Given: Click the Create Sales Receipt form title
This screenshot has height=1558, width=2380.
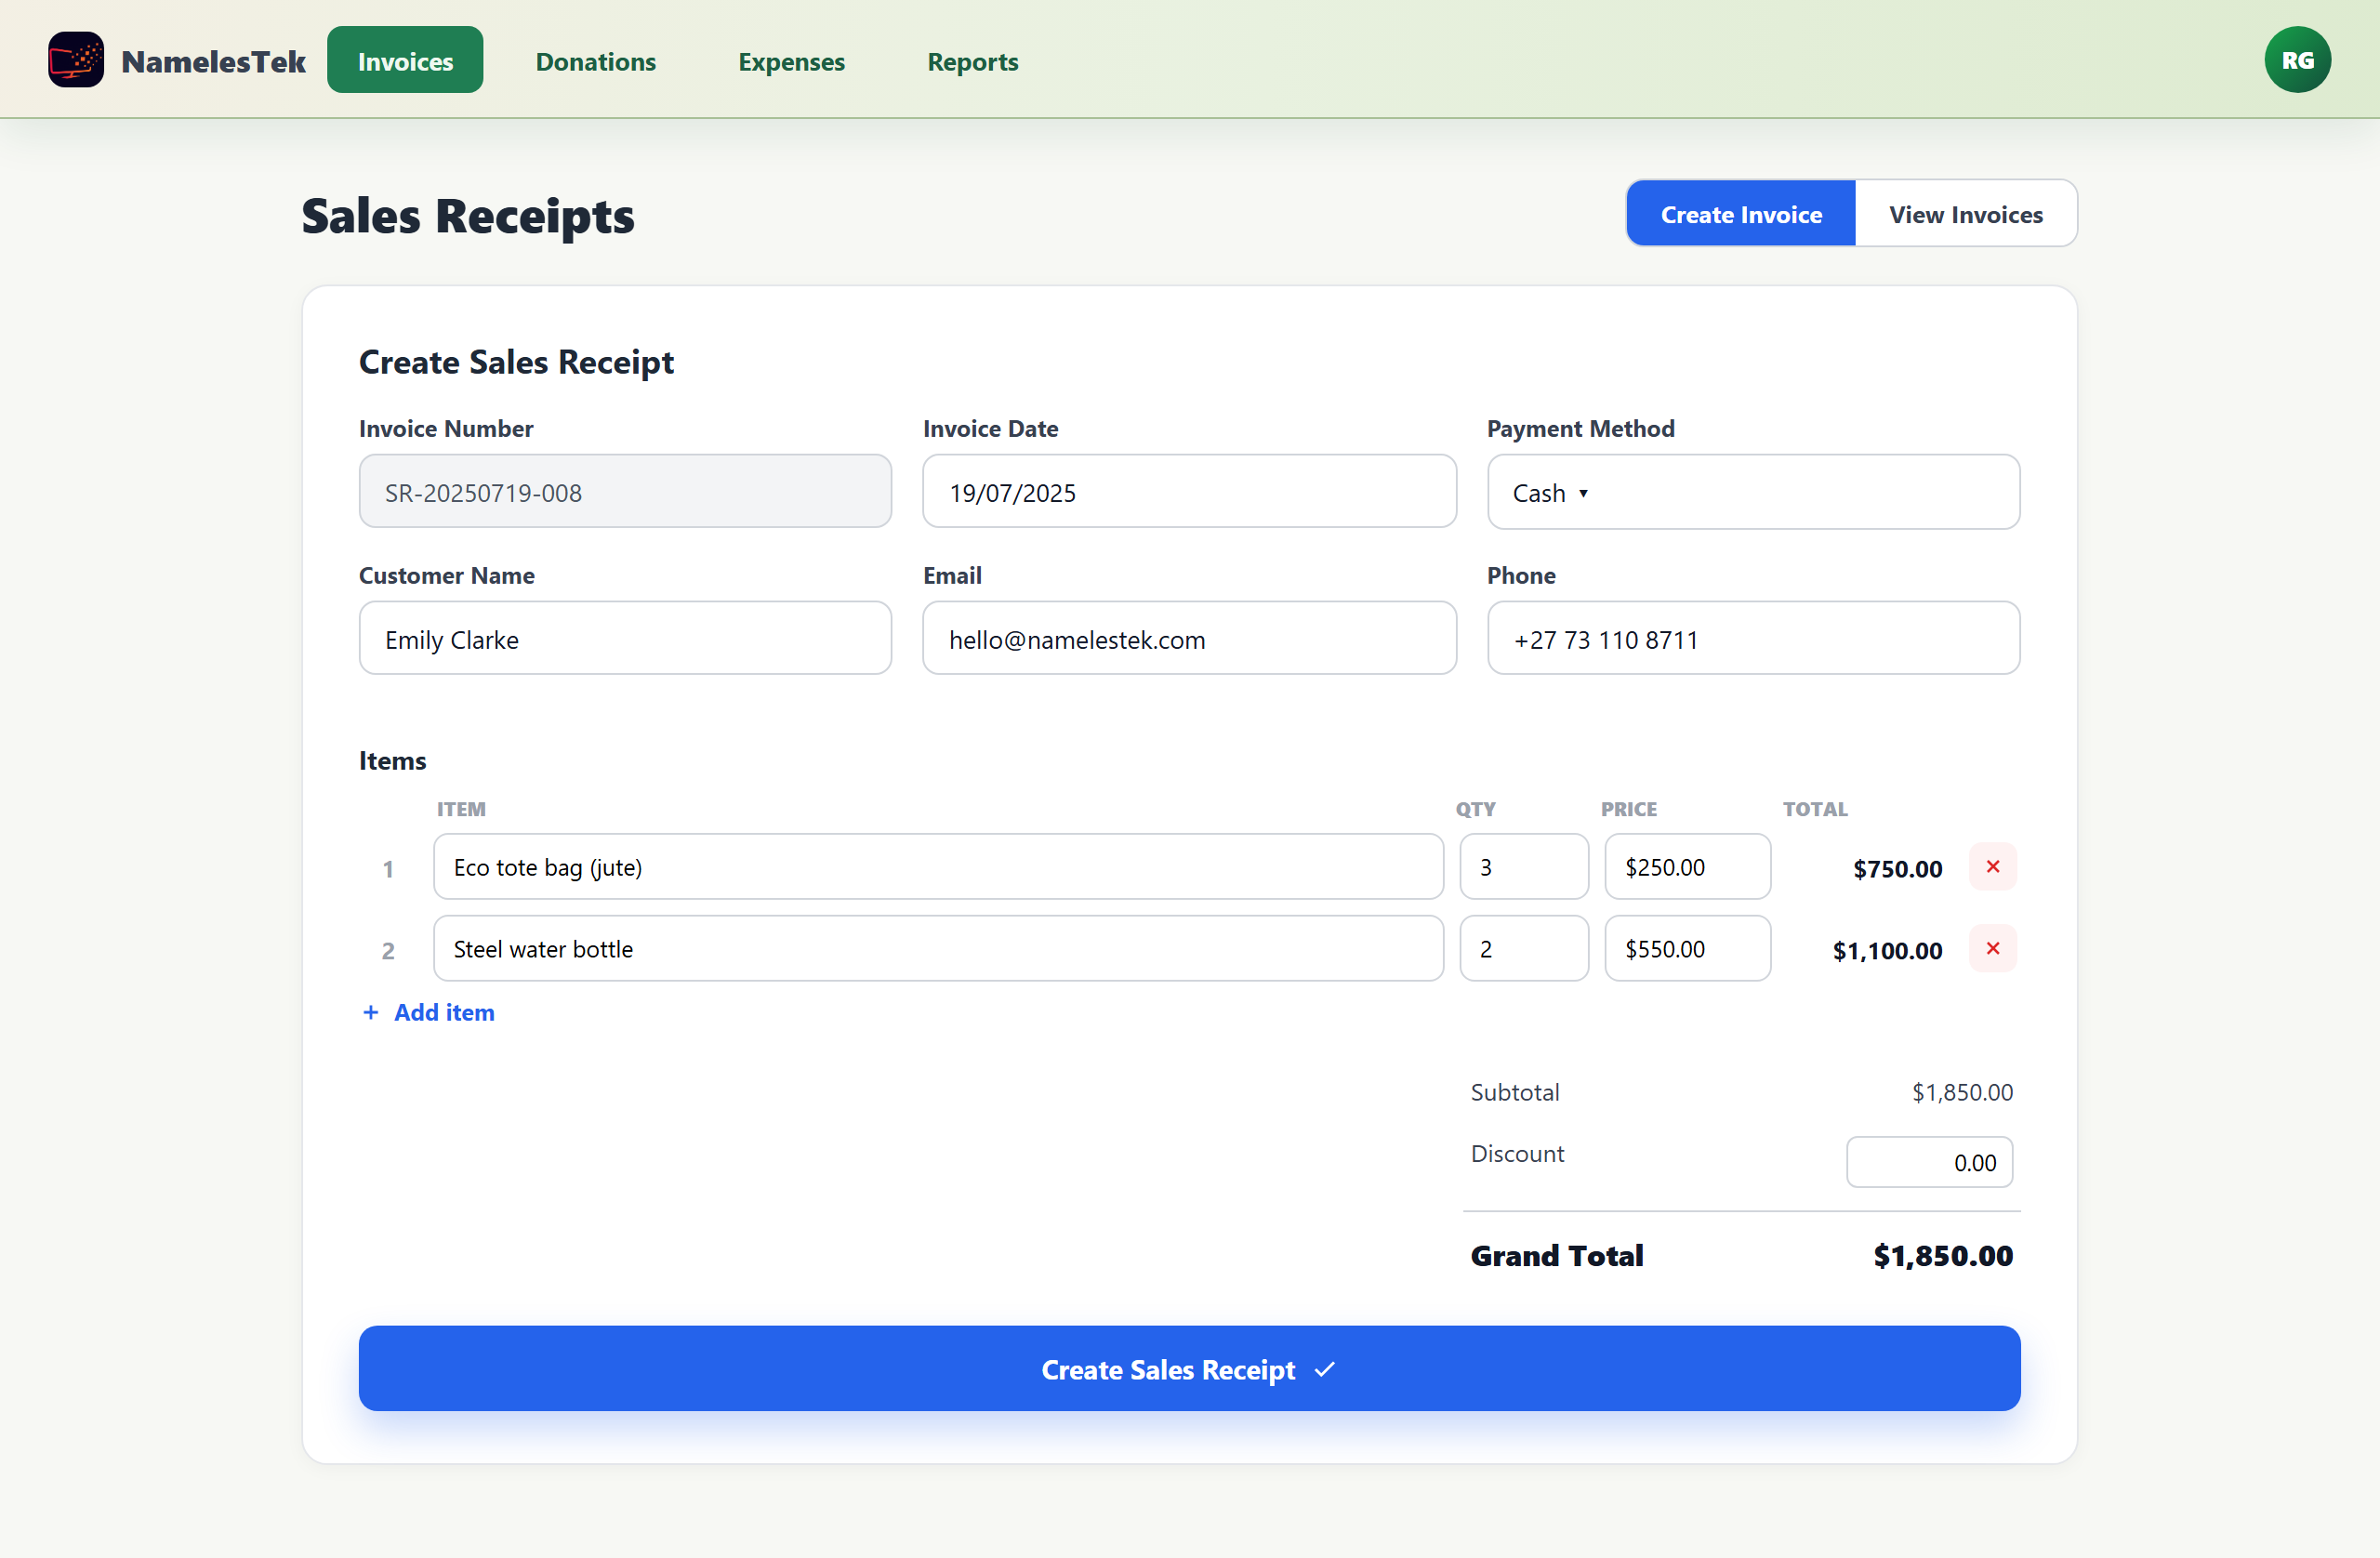Looking at the screenshot, I should [516, 362].
